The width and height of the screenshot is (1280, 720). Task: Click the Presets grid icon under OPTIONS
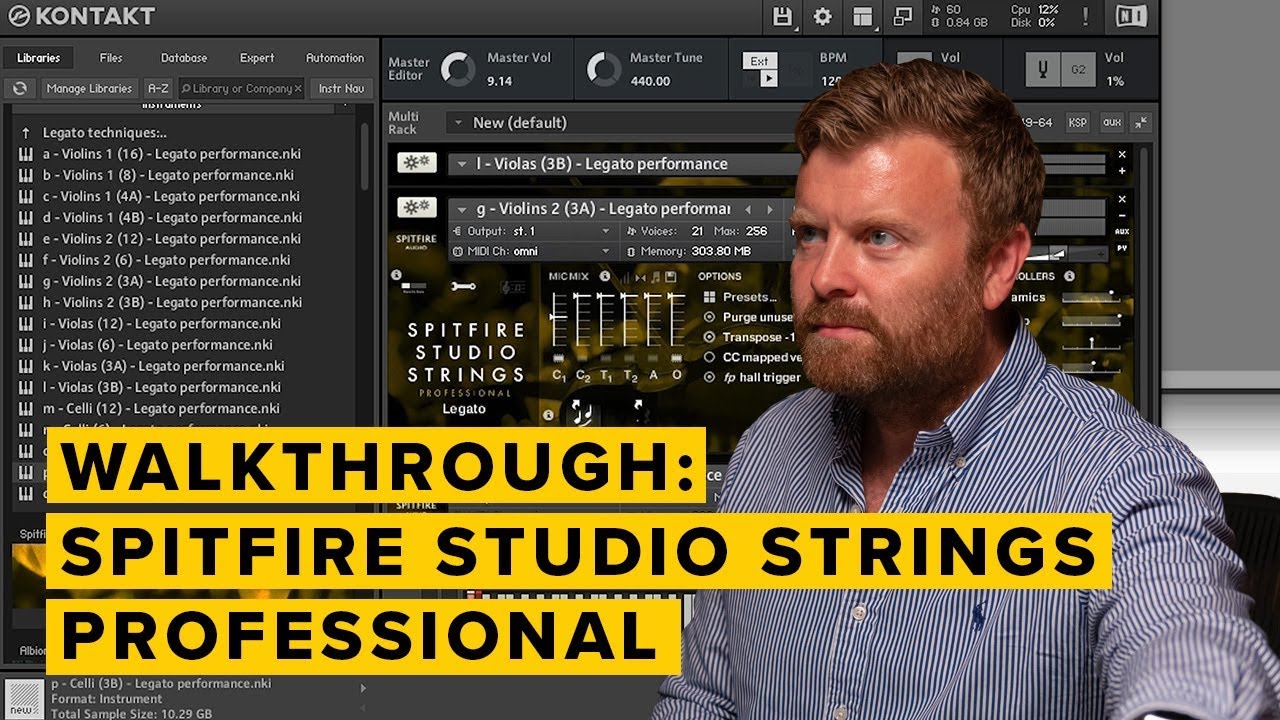[x=709, y=297]
